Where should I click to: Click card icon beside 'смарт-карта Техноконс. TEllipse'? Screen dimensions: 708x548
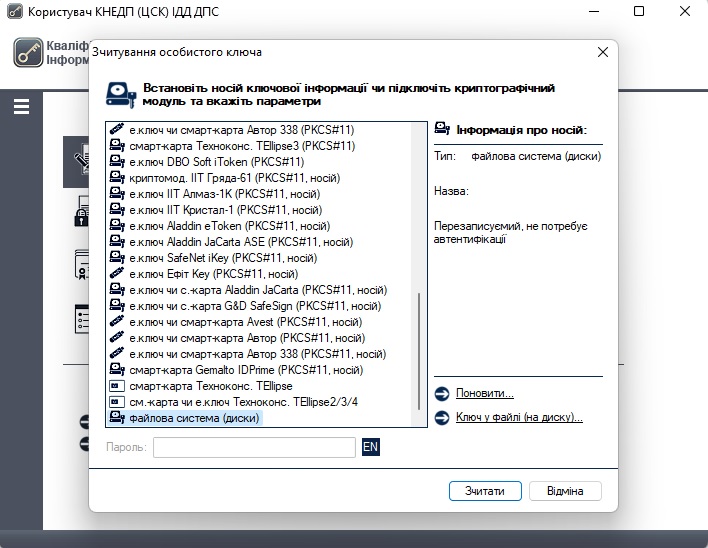coord(117,386)
